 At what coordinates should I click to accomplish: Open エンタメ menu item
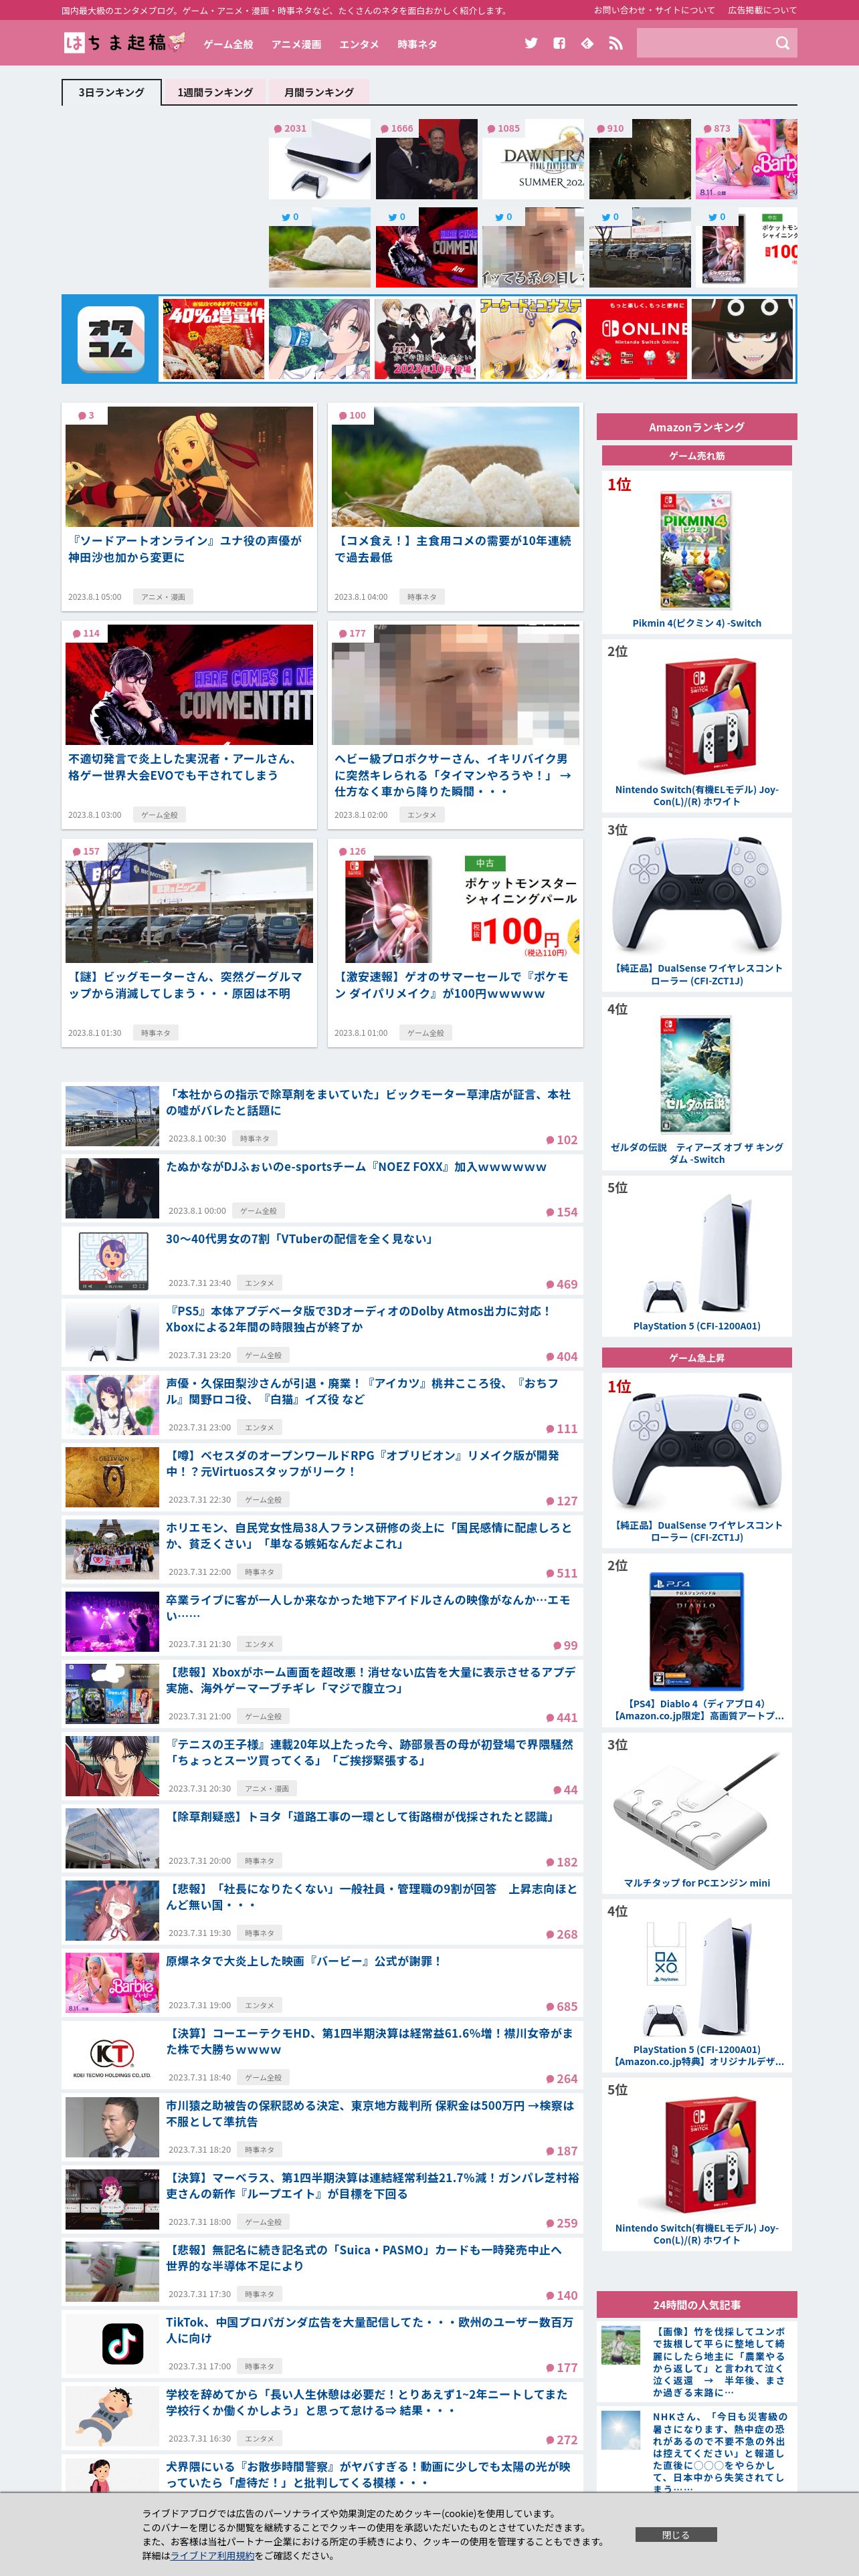(359, 44)
